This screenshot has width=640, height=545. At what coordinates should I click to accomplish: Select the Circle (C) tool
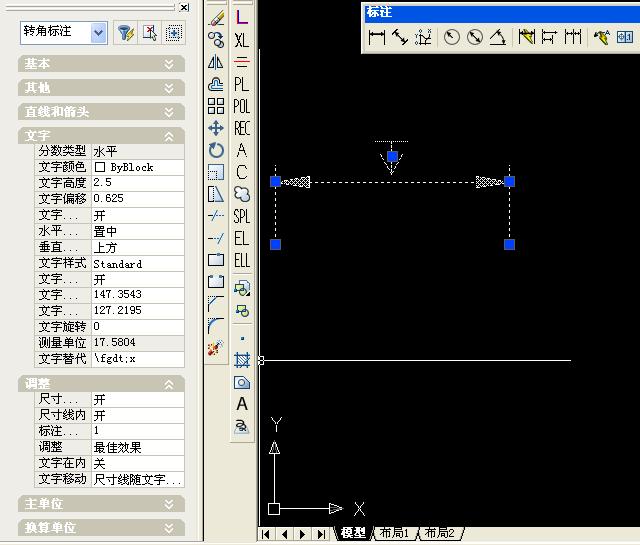[242, 172]
